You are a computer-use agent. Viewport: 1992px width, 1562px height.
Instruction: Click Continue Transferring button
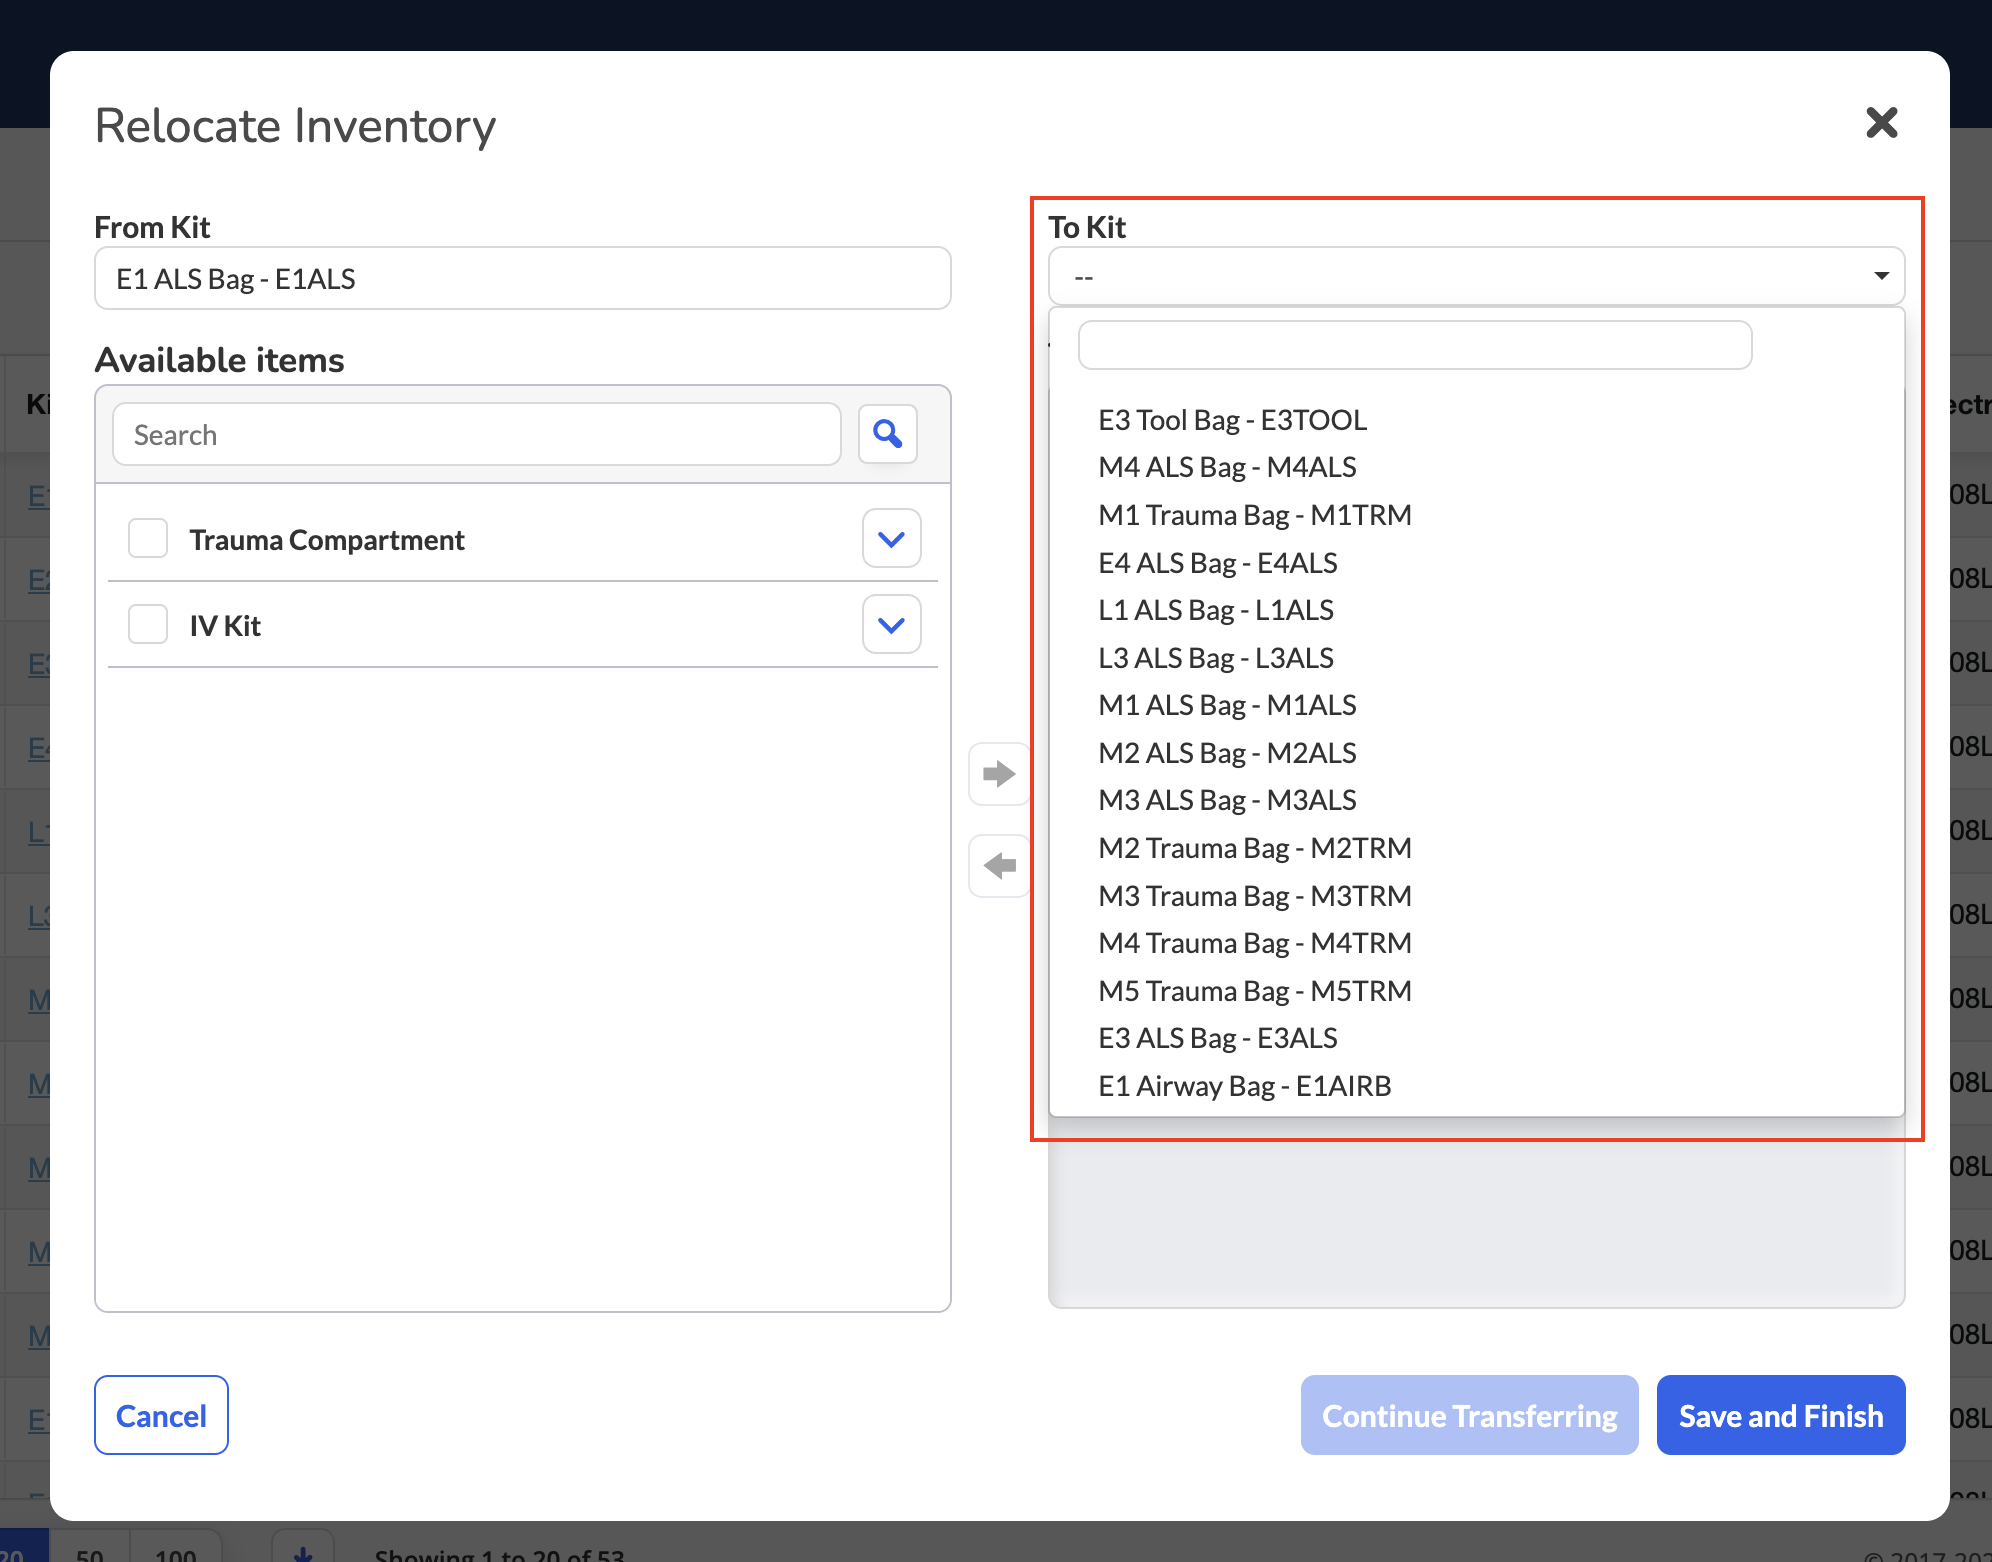coord(1469,1415)
